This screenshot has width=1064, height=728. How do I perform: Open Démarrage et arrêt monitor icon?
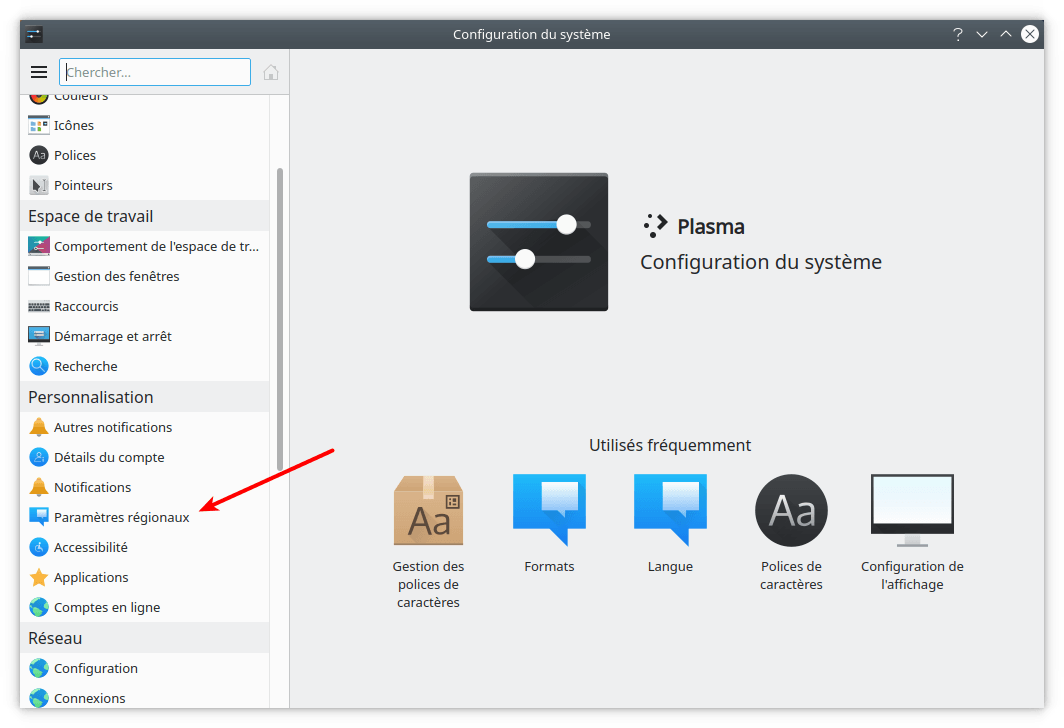coord(39,337)
